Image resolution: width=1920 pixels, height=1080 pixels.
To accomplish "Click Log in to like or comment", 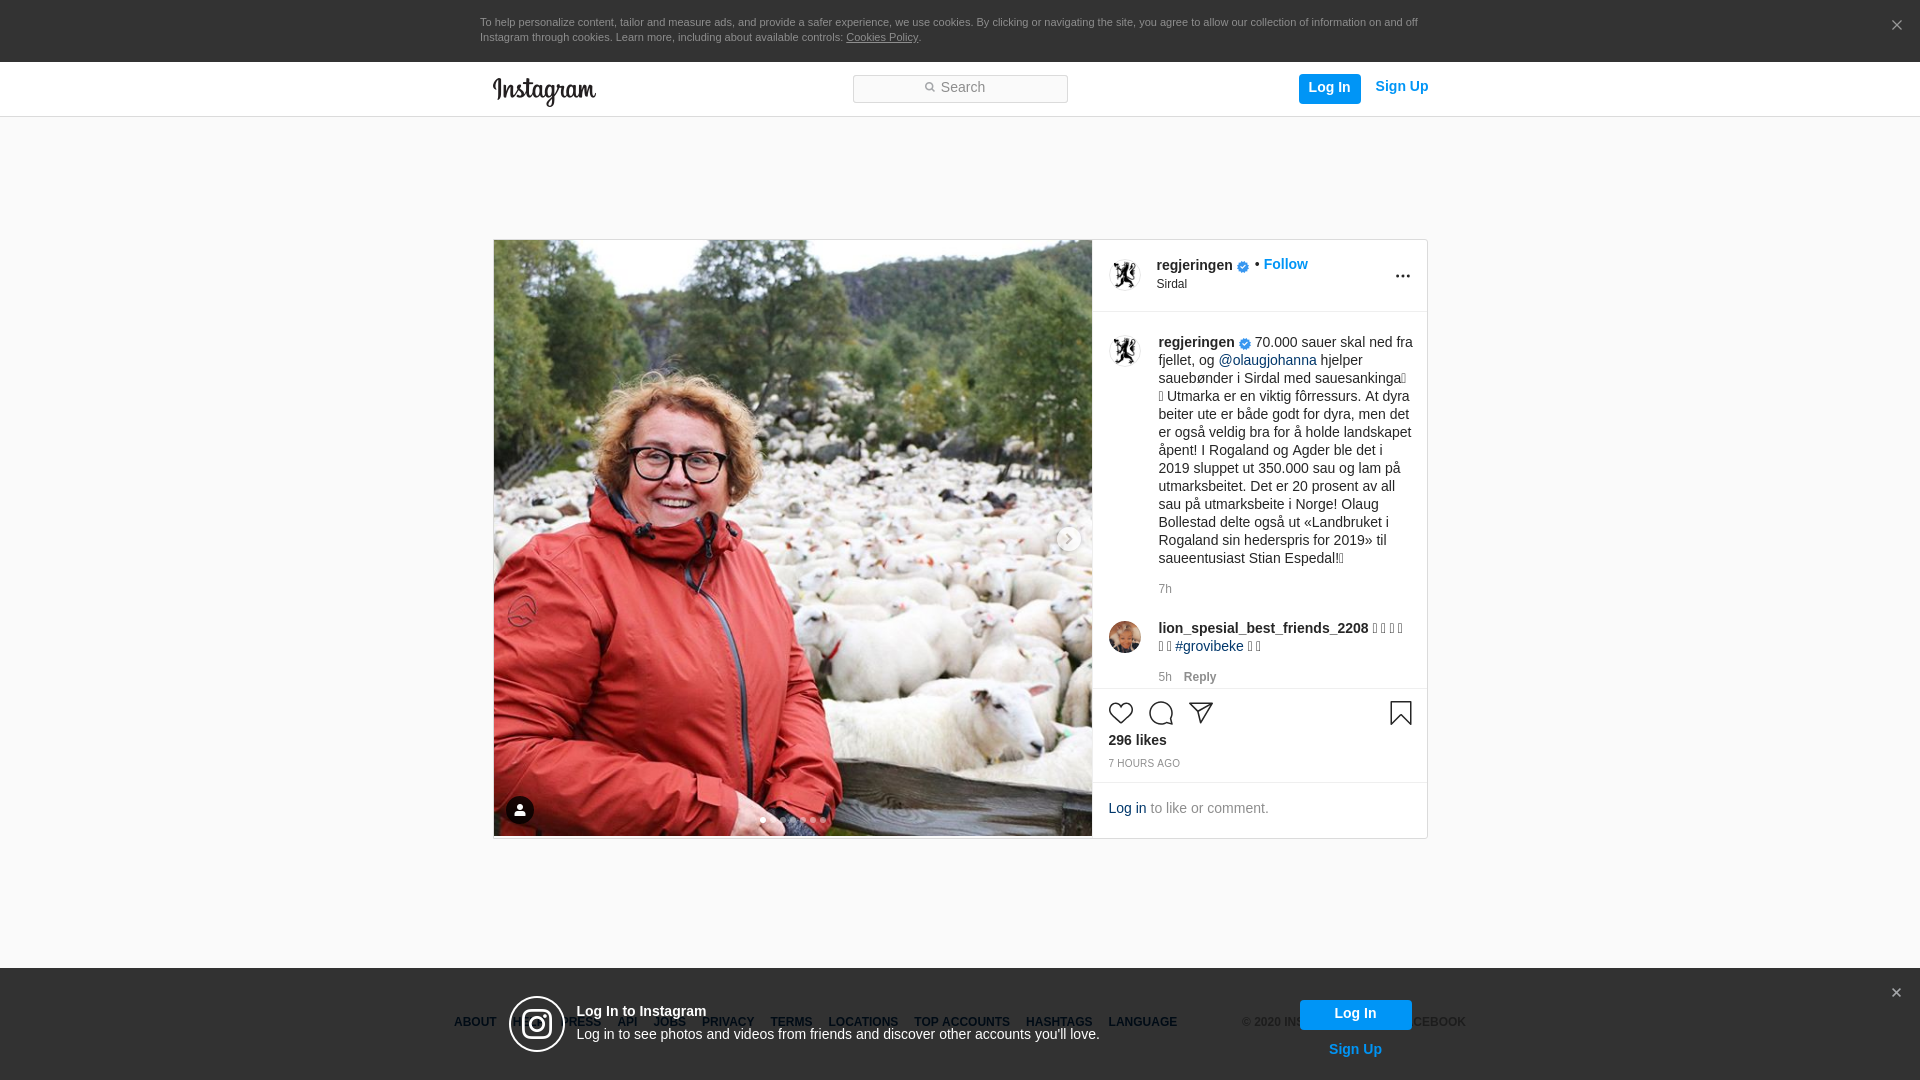I will (x=1127, y=808).
